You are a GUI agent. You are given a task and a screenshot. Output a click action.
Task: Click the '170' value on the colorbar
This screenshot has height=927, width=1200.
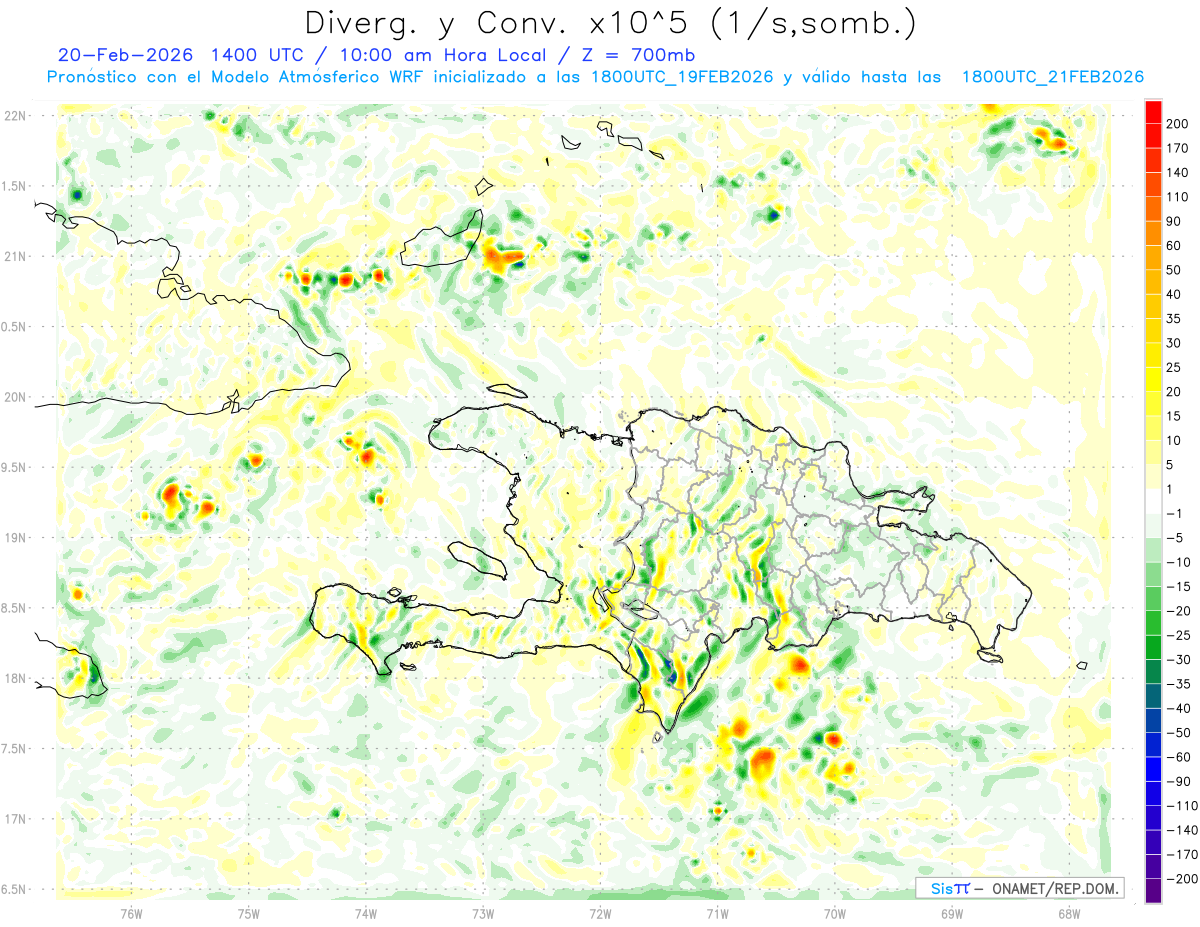click(1178, 148)
